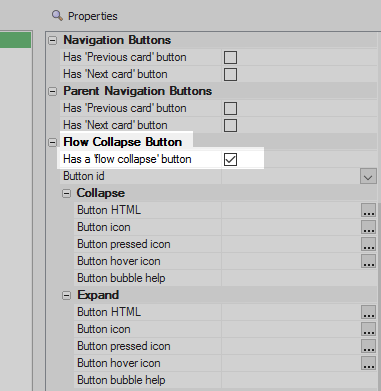The image size is (381, 391).
Task: Click the Properties magnifier icon
Action: [57, 16]
